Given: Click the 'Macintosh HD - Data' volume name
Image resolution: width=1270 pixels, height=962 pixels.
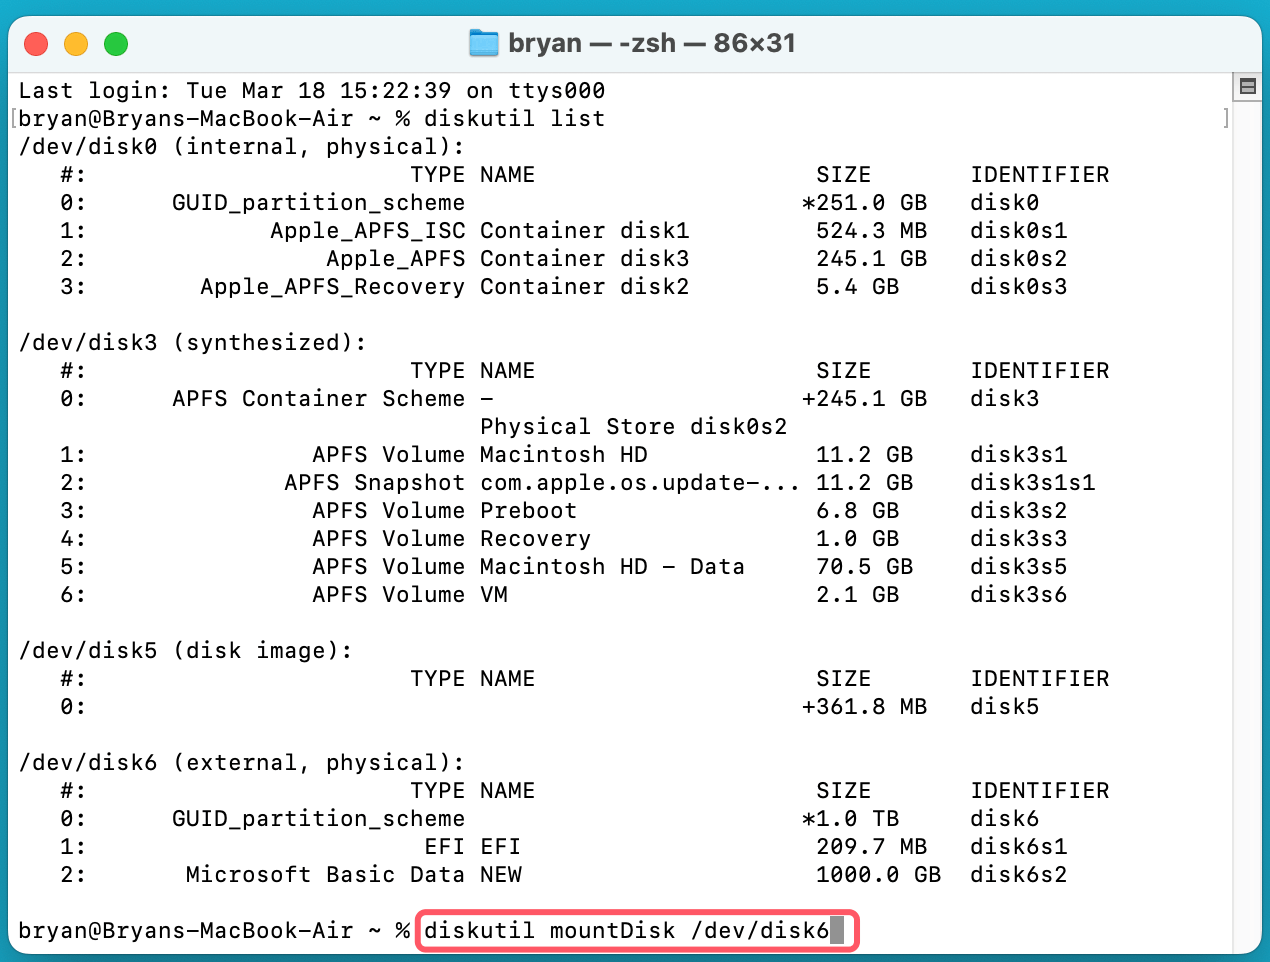Looking at the screenshot, I should [x=612, y=567].
